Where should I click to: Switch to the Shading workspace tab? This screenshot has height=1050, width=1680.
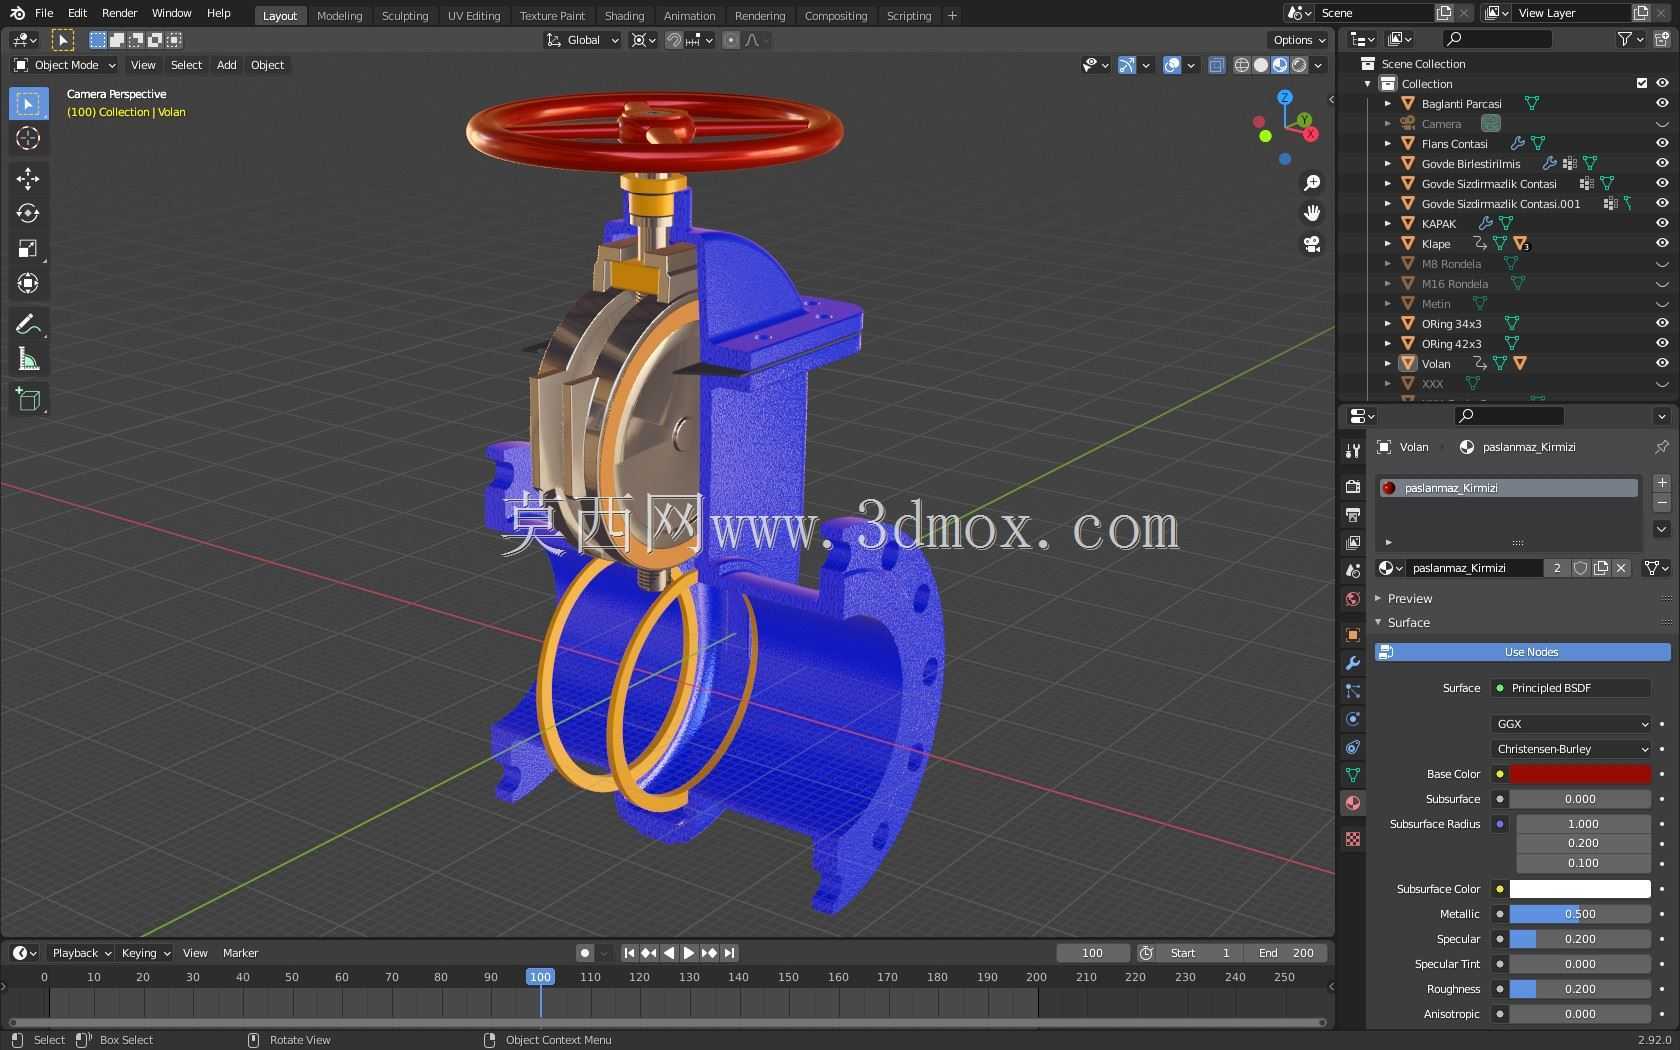point(624,15)
